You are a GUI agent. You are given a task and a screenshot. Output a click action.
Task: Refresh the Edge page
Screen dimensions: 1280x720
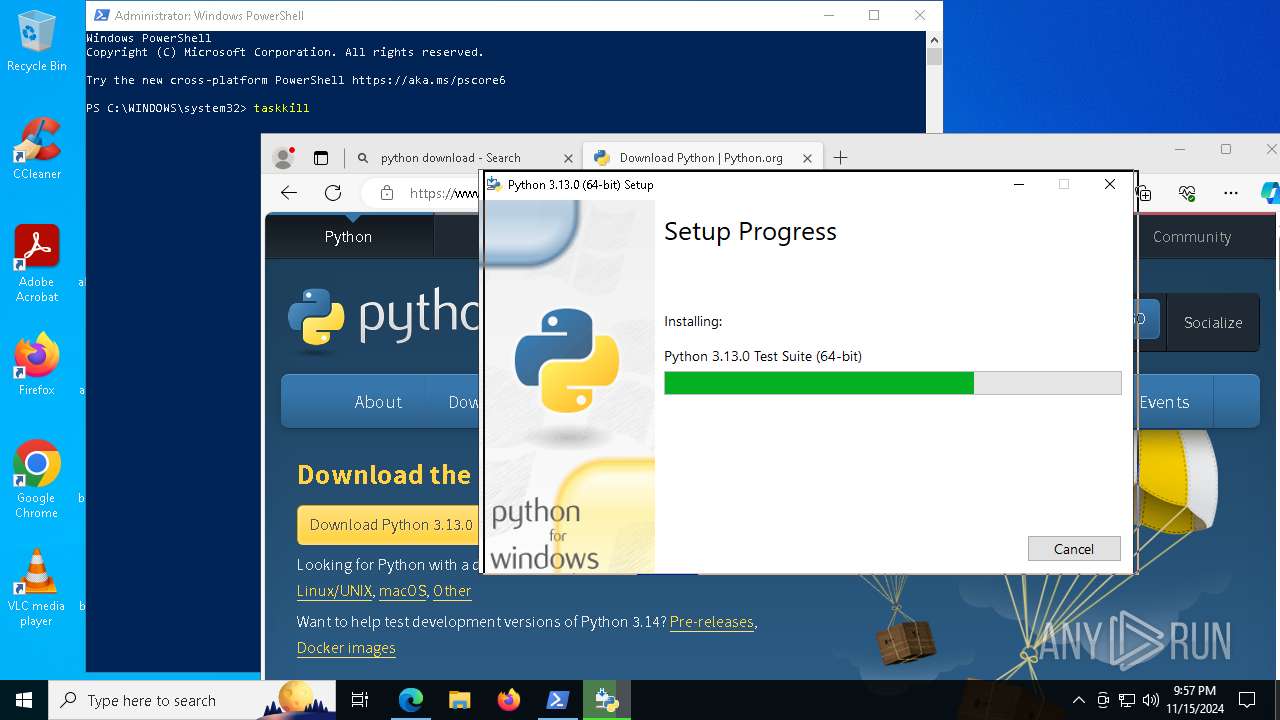coord(333,193)
